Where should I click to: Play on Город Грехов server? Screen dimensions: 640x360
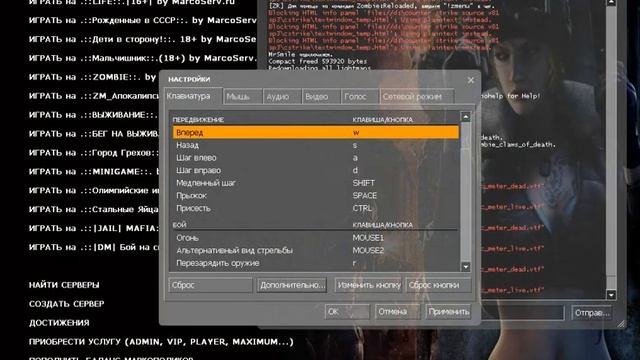(x=93, y=153)
